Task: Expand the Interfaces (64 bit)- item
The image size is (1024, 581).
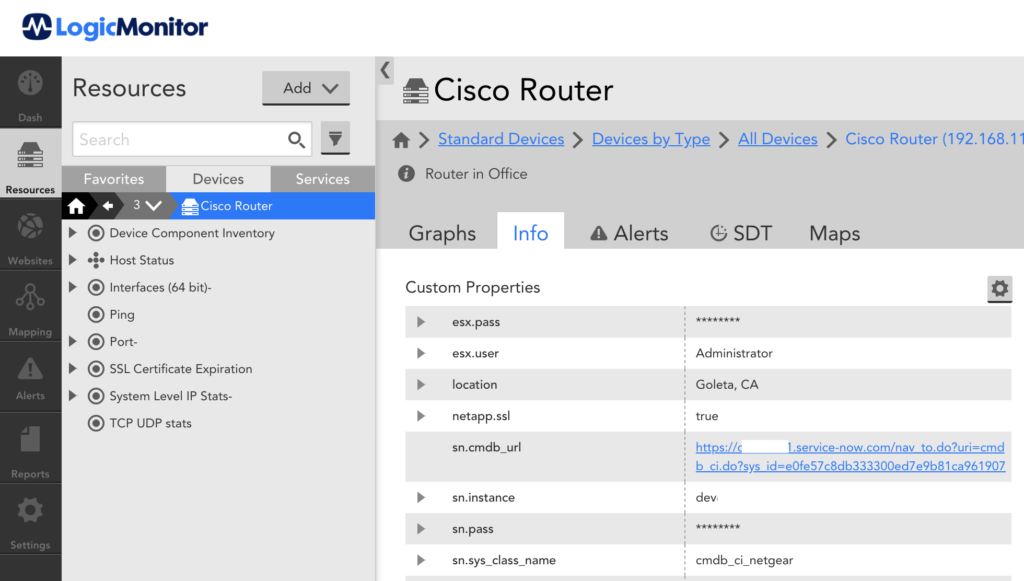Action: coord(72,287)
